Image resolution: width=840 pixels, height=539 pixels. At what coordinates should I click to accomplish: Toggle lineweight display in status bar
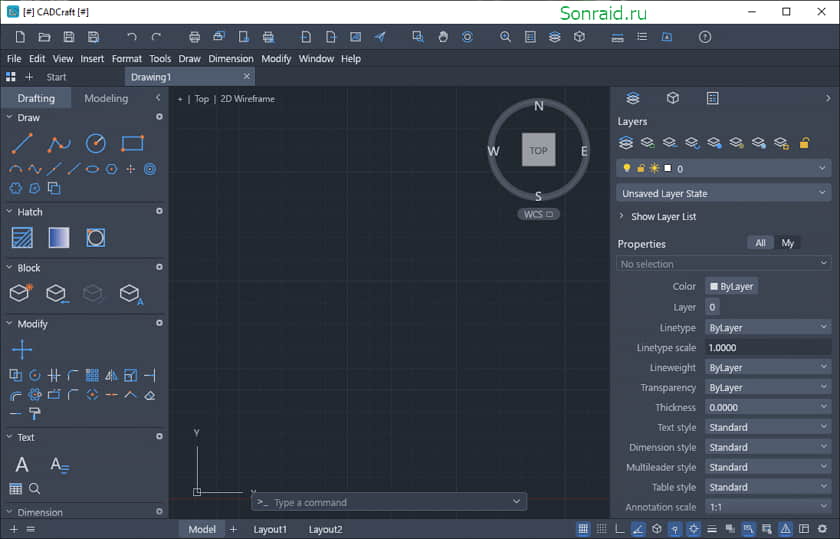point(712,529)
